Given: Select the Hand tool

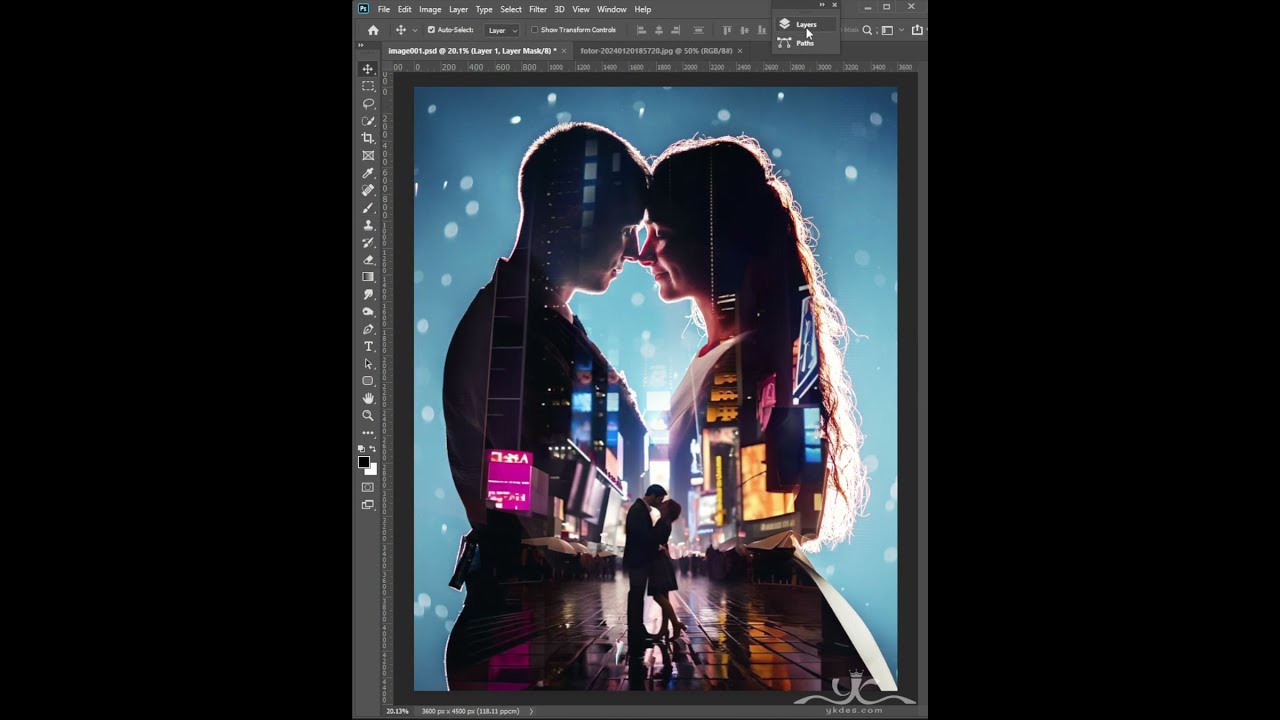Looking at the screenshot, I should click(x=368, y=398).
